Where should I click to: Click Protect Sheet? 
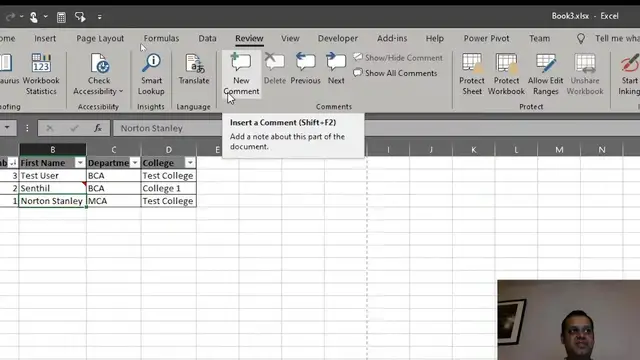point(472,74)
